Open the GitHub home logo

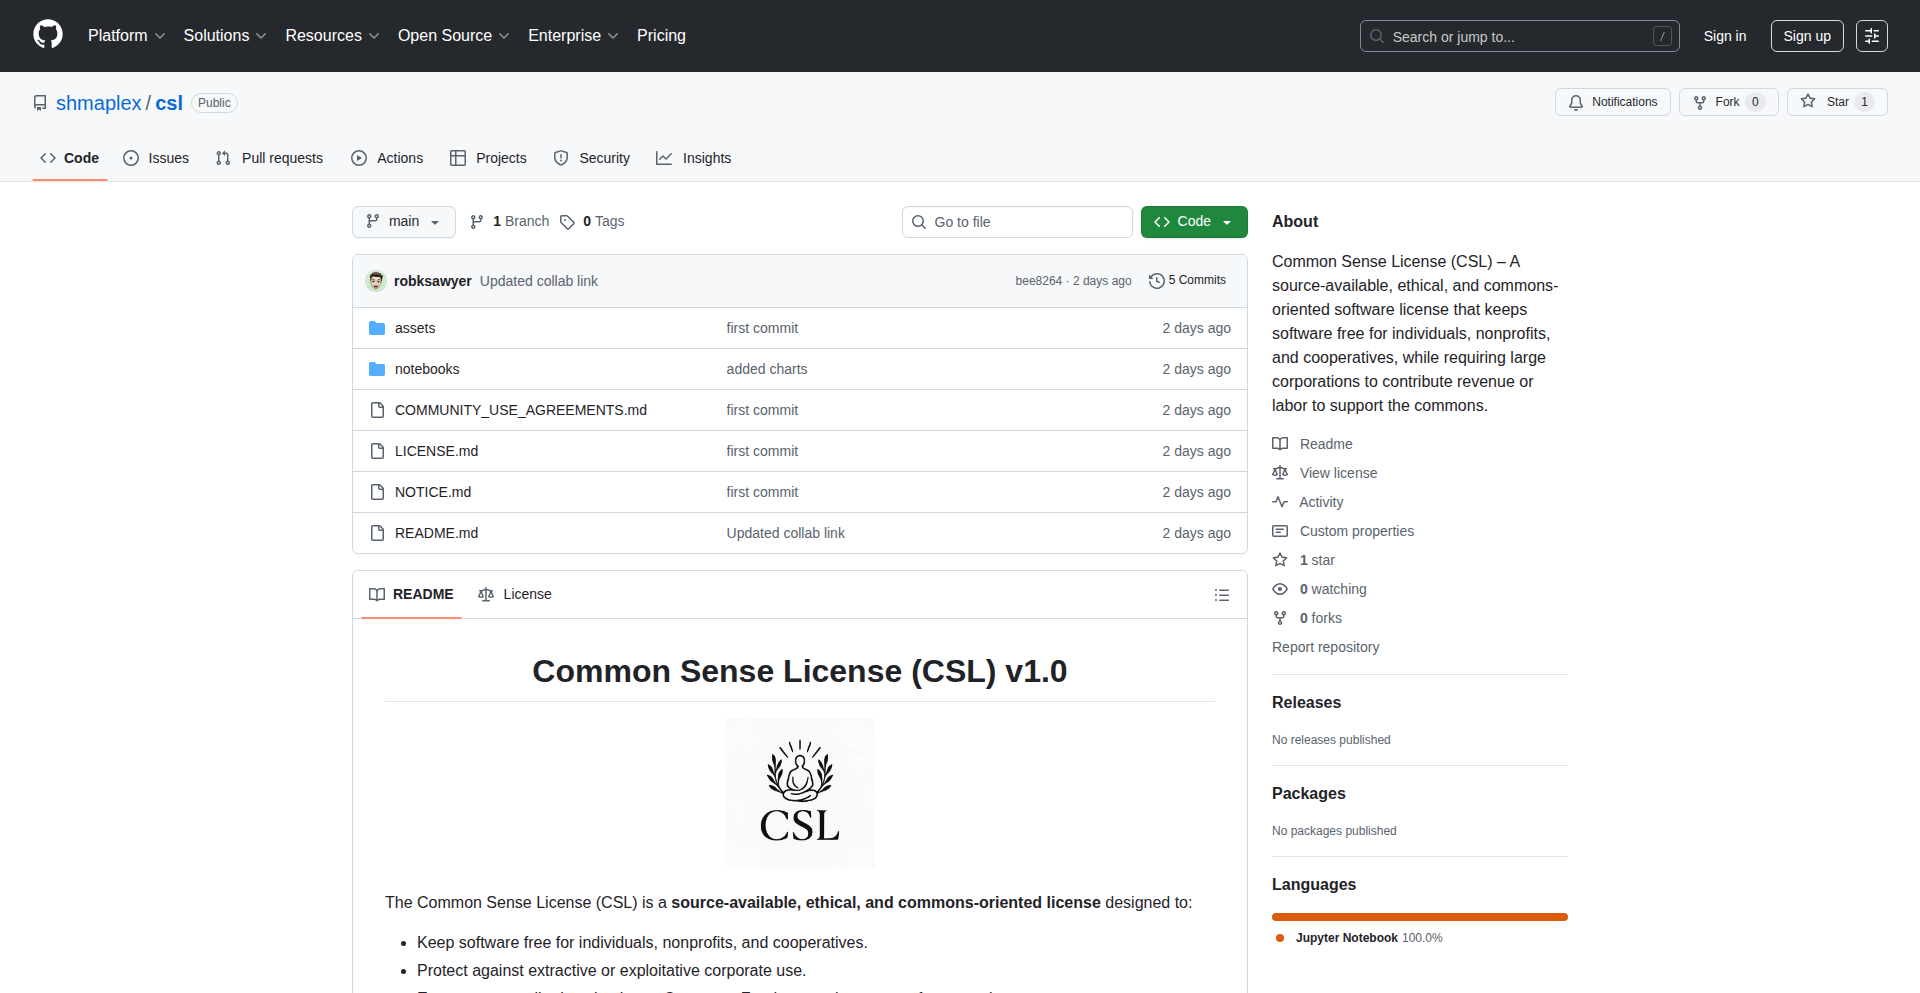46,35
